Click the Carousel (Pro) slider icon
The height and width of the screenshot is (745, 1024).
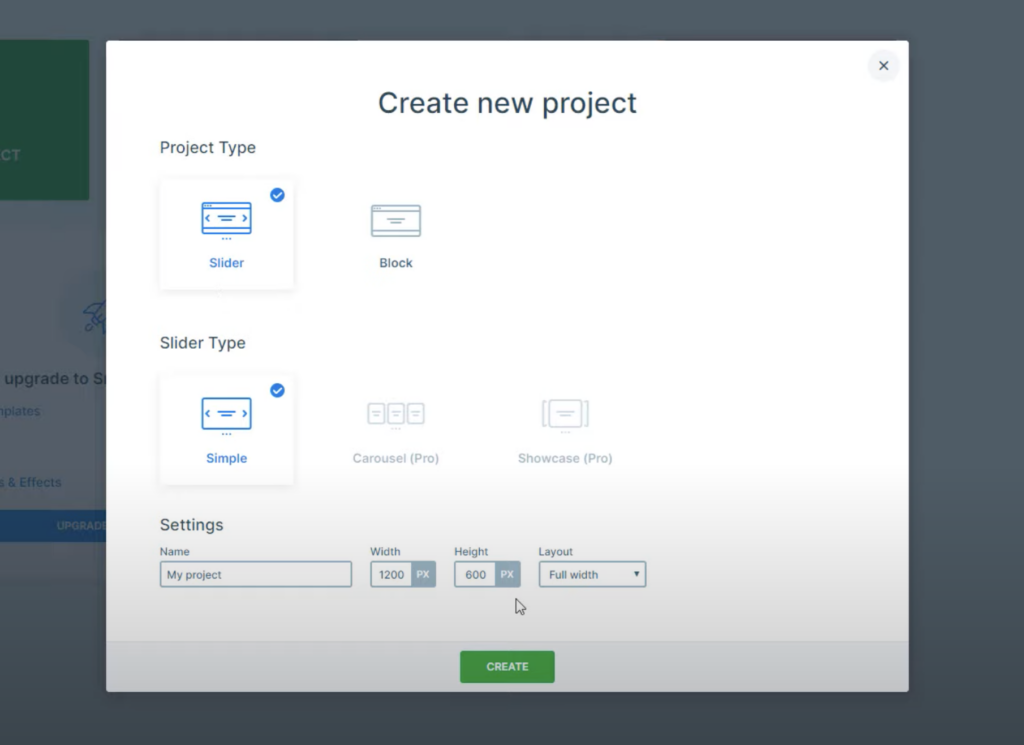[x=396, y=414]
